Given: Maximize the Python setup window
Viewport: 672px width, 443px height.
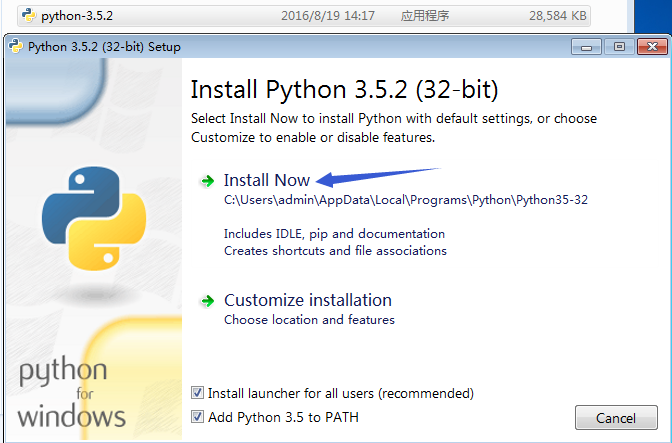Looking at the screenshot, I should (619, 47).
